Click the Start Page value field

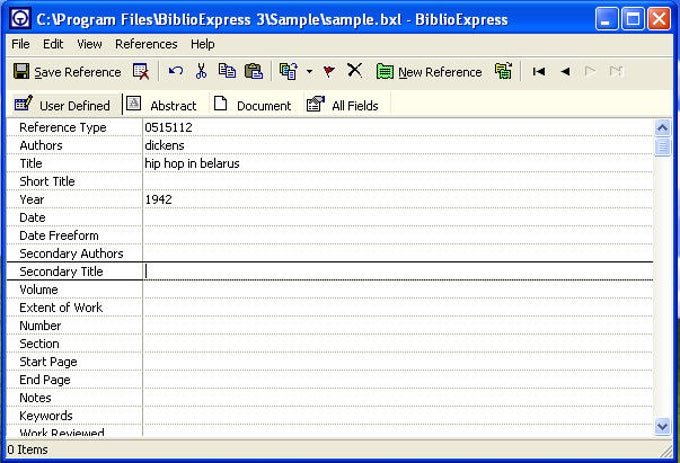point(398,362)
